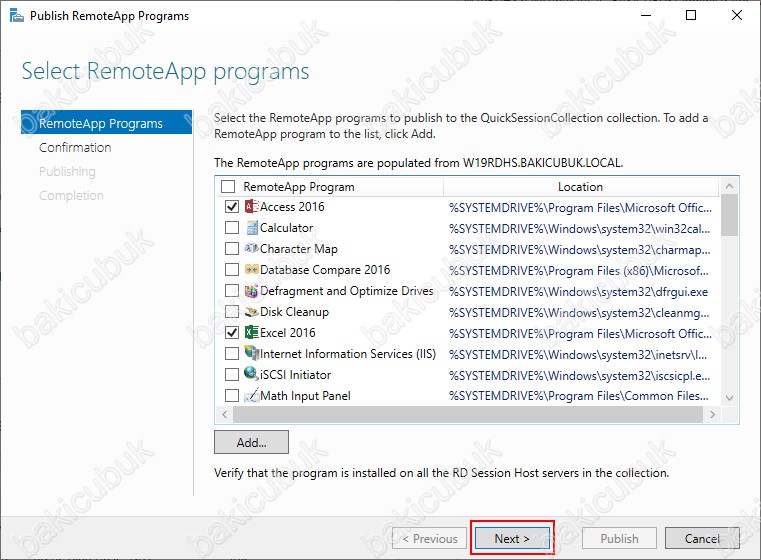Select the Defragment and Optimize Drives name
Screen dimensions: 761x560
coord(347,291)
